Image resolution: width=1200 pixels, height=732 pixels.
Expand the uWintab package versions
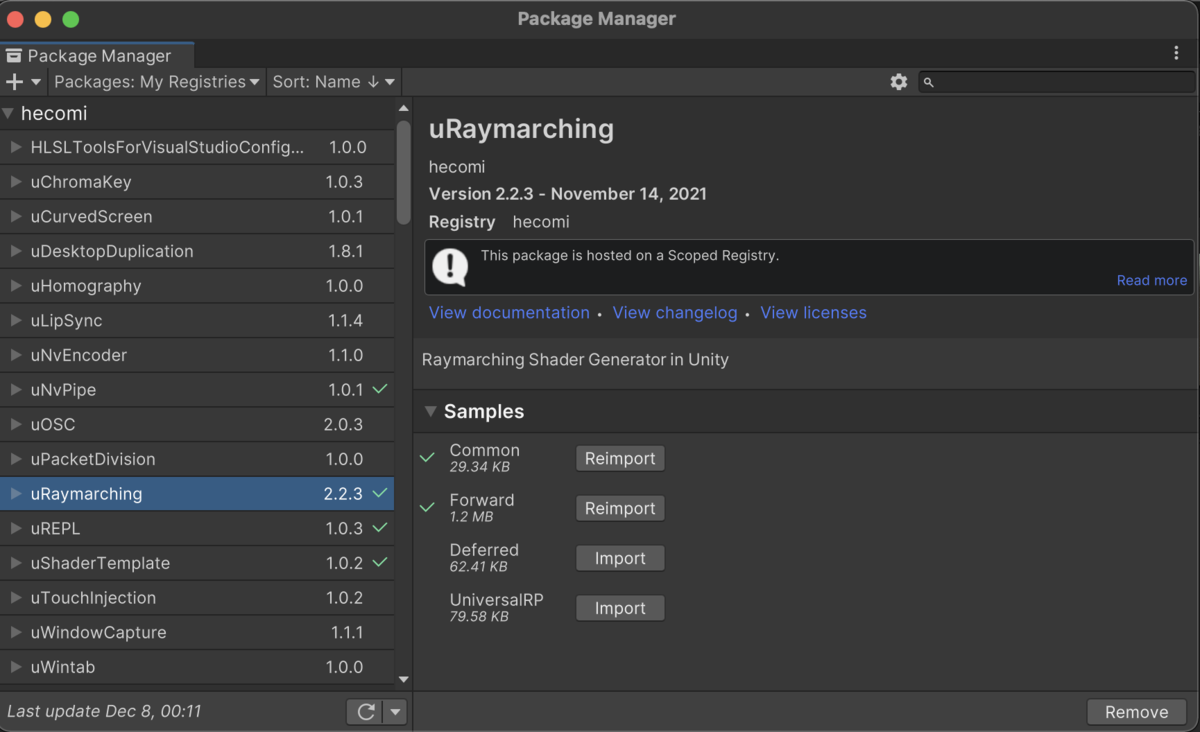tap(16, 667)
